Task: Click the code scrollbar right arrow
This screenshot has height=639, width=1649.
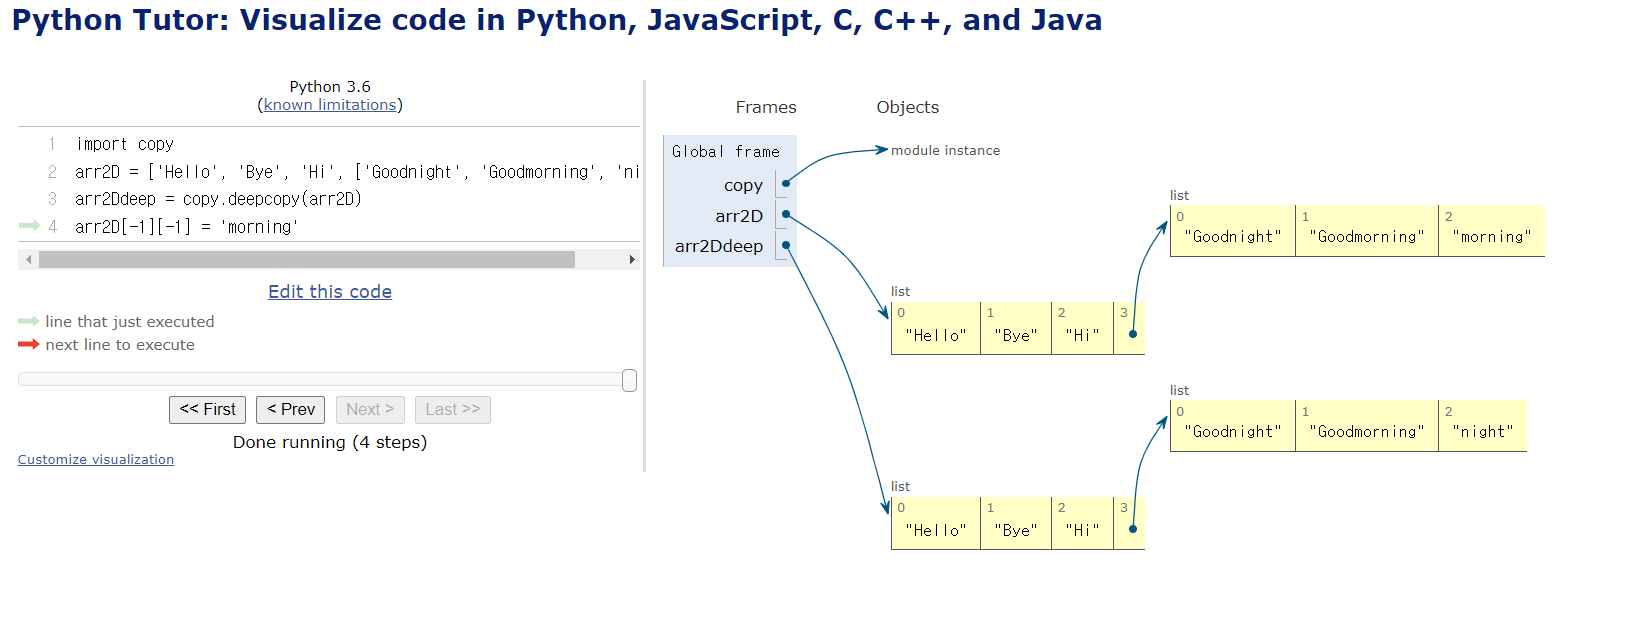Action: 631,260
